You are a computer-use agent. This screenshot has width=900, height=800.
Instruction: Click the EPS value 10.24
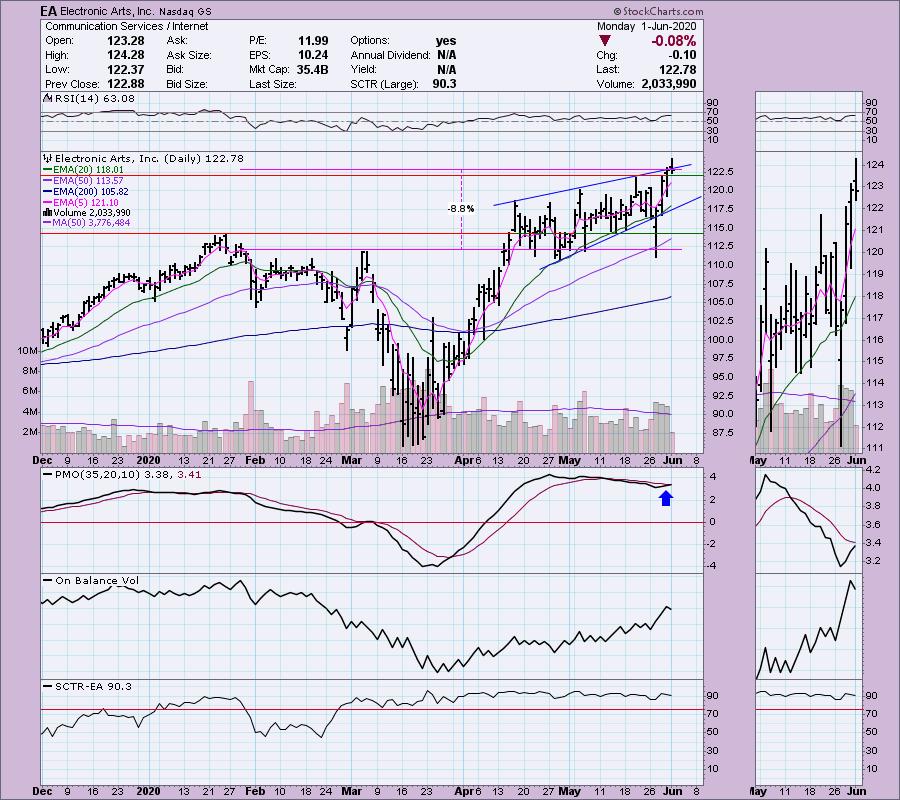tap(313, 55)
